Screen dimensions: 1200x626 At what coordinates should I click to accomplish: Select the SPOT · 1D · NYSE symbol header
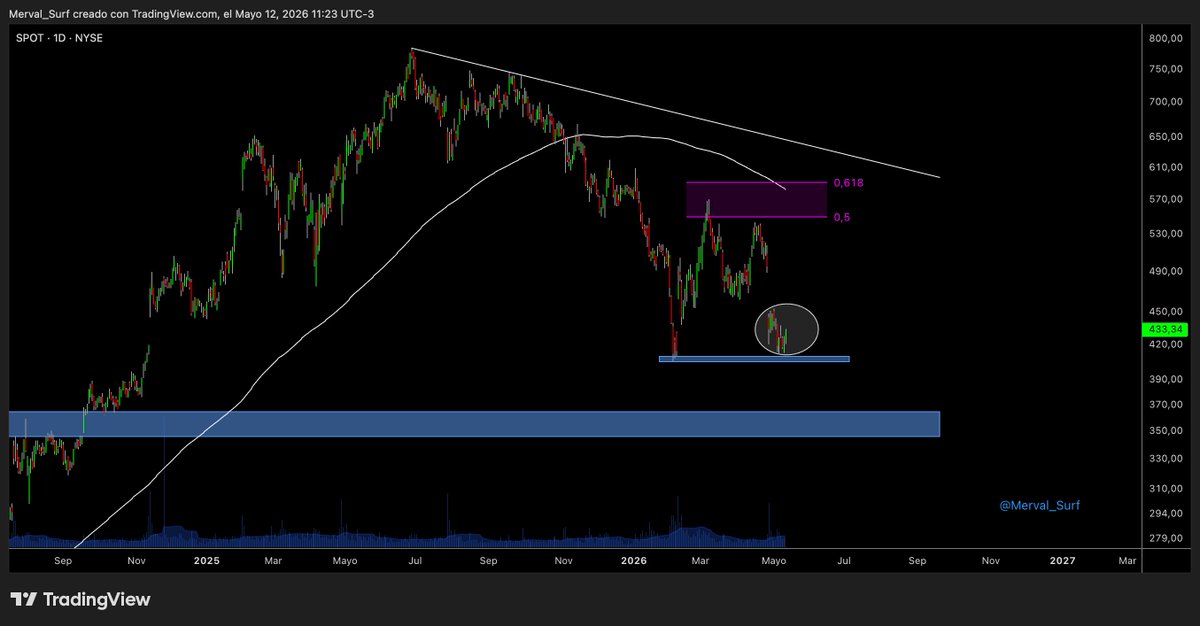click(60, 38)
